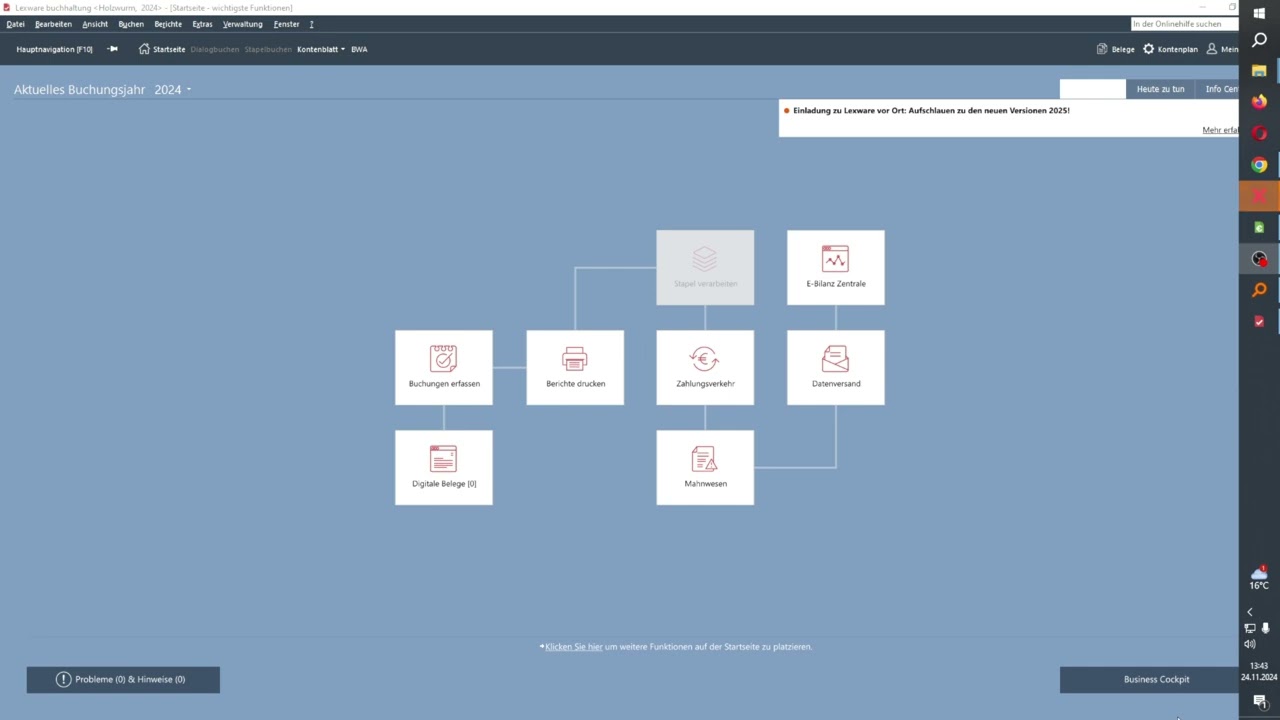Click the clock showing 13:43
This screenshot has height=720, width=1280.
click(x=1259, y=666)
